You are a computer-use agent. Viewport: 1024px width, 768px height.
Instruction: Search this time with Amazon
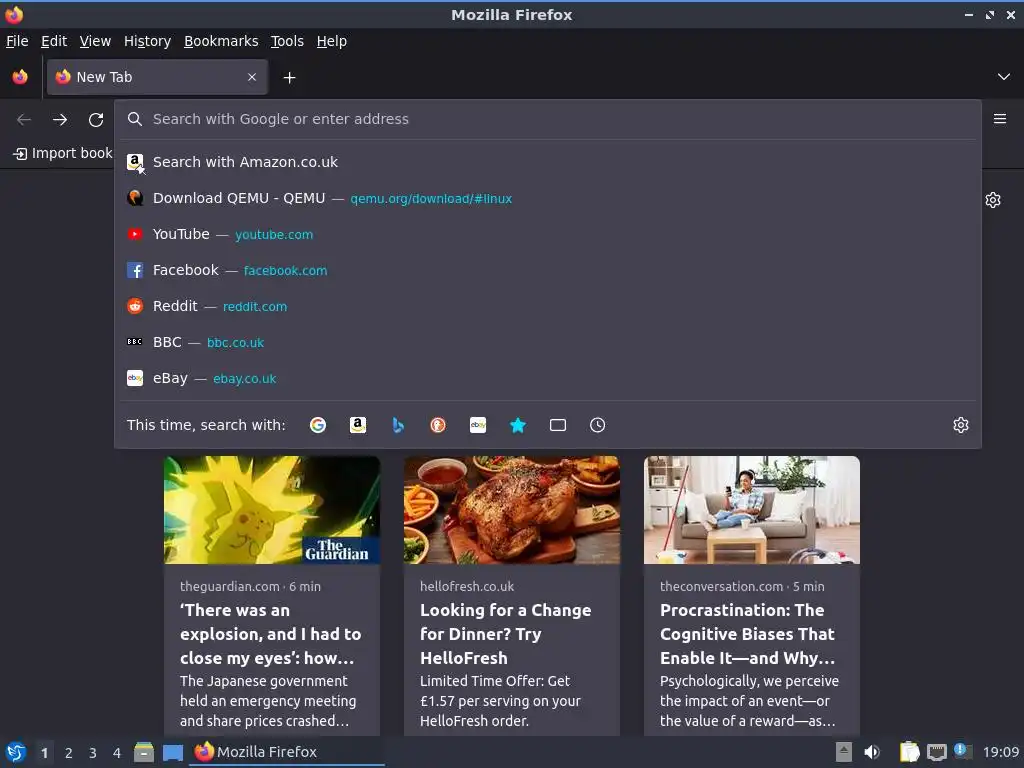pos(358,425)
